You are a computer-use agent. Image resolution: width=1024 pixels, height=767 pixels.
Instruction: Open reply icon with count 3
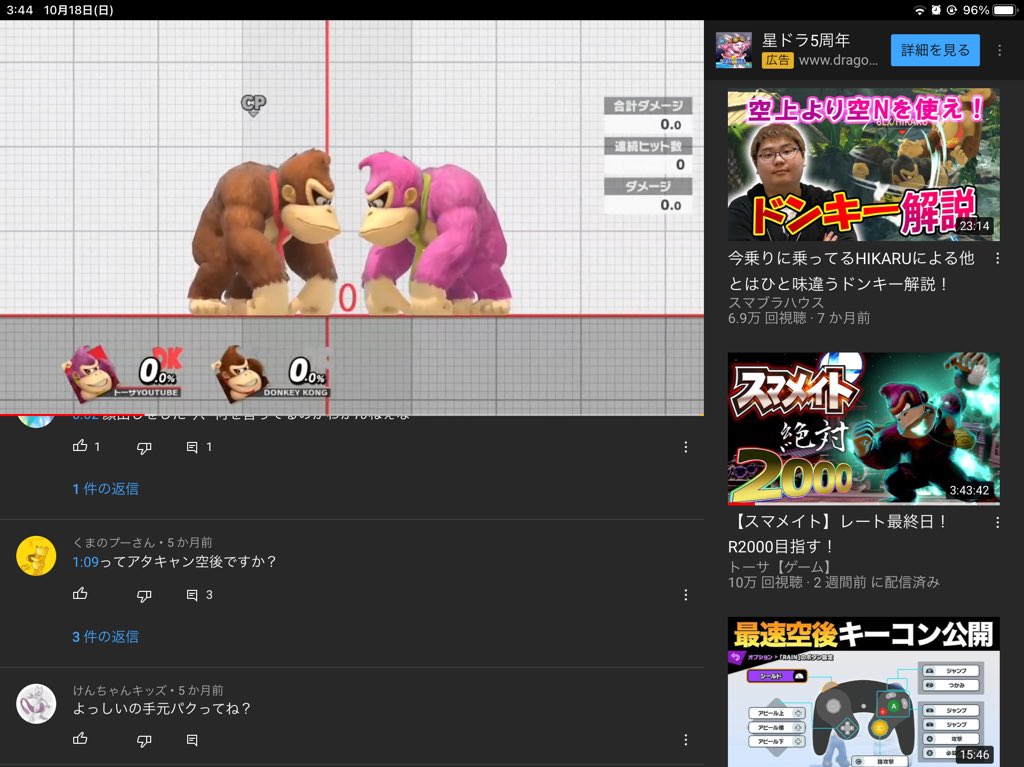pos(192,595)
